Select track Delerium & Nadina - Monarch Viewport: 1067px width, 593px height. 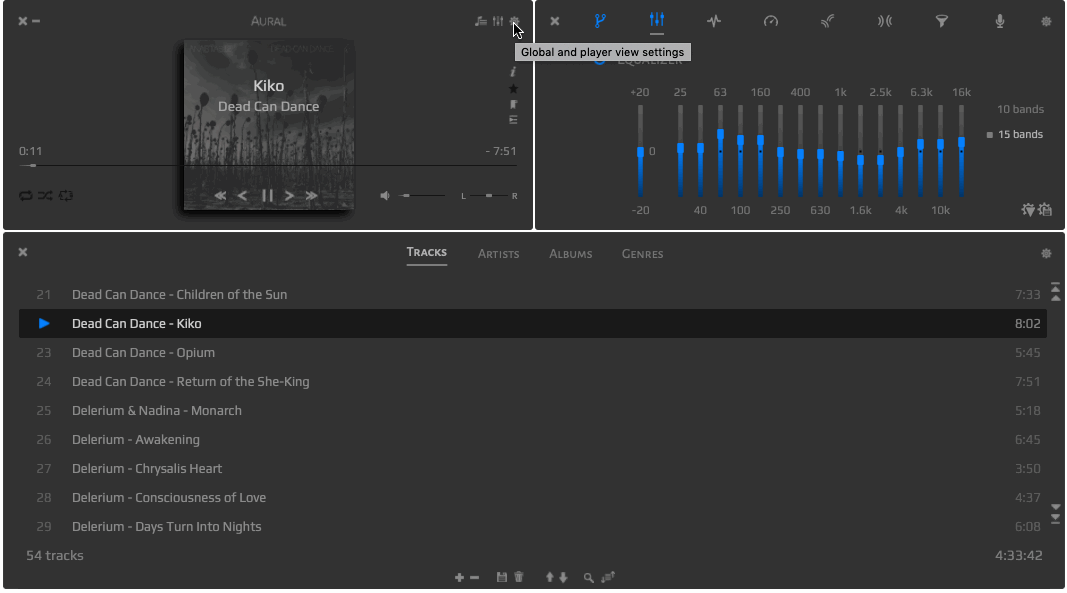click(533, 411)
